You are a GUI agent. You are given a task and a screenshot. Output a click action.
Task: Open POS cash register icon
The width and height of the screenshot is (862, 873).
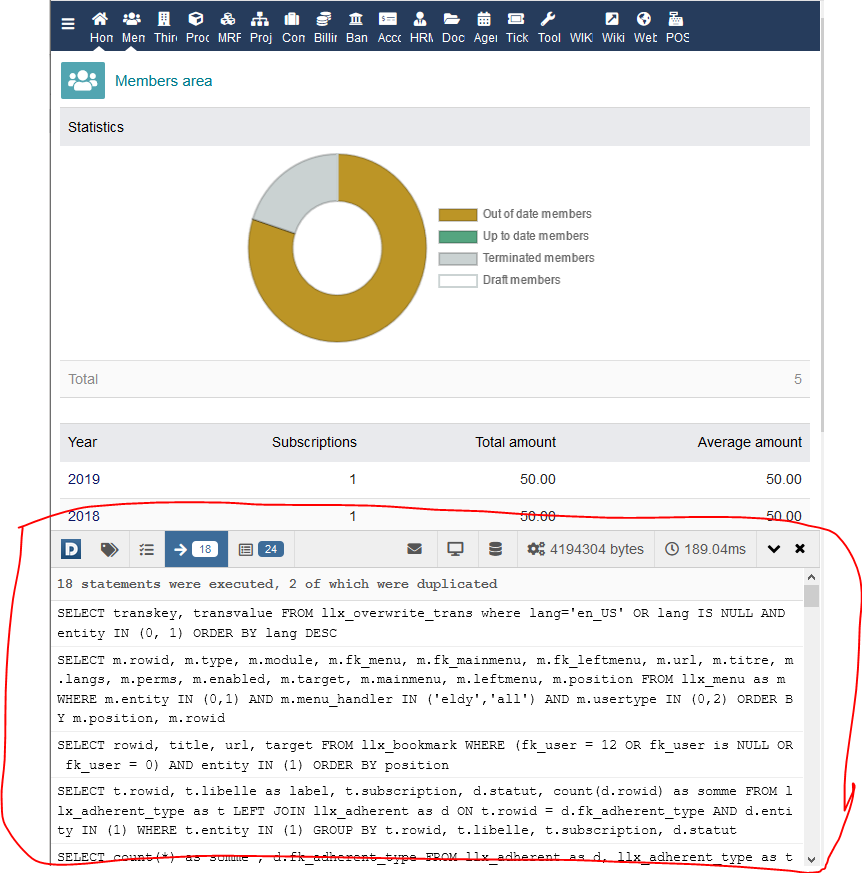click(676, 19)
